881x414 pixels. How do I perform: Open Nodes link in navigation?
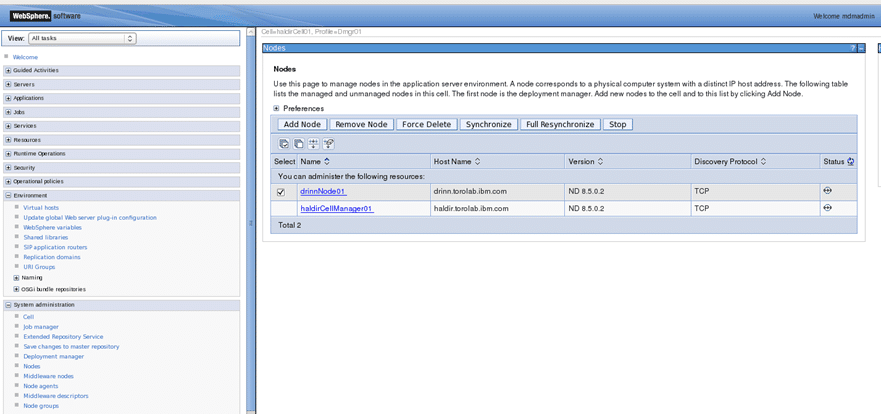point(32,366)
